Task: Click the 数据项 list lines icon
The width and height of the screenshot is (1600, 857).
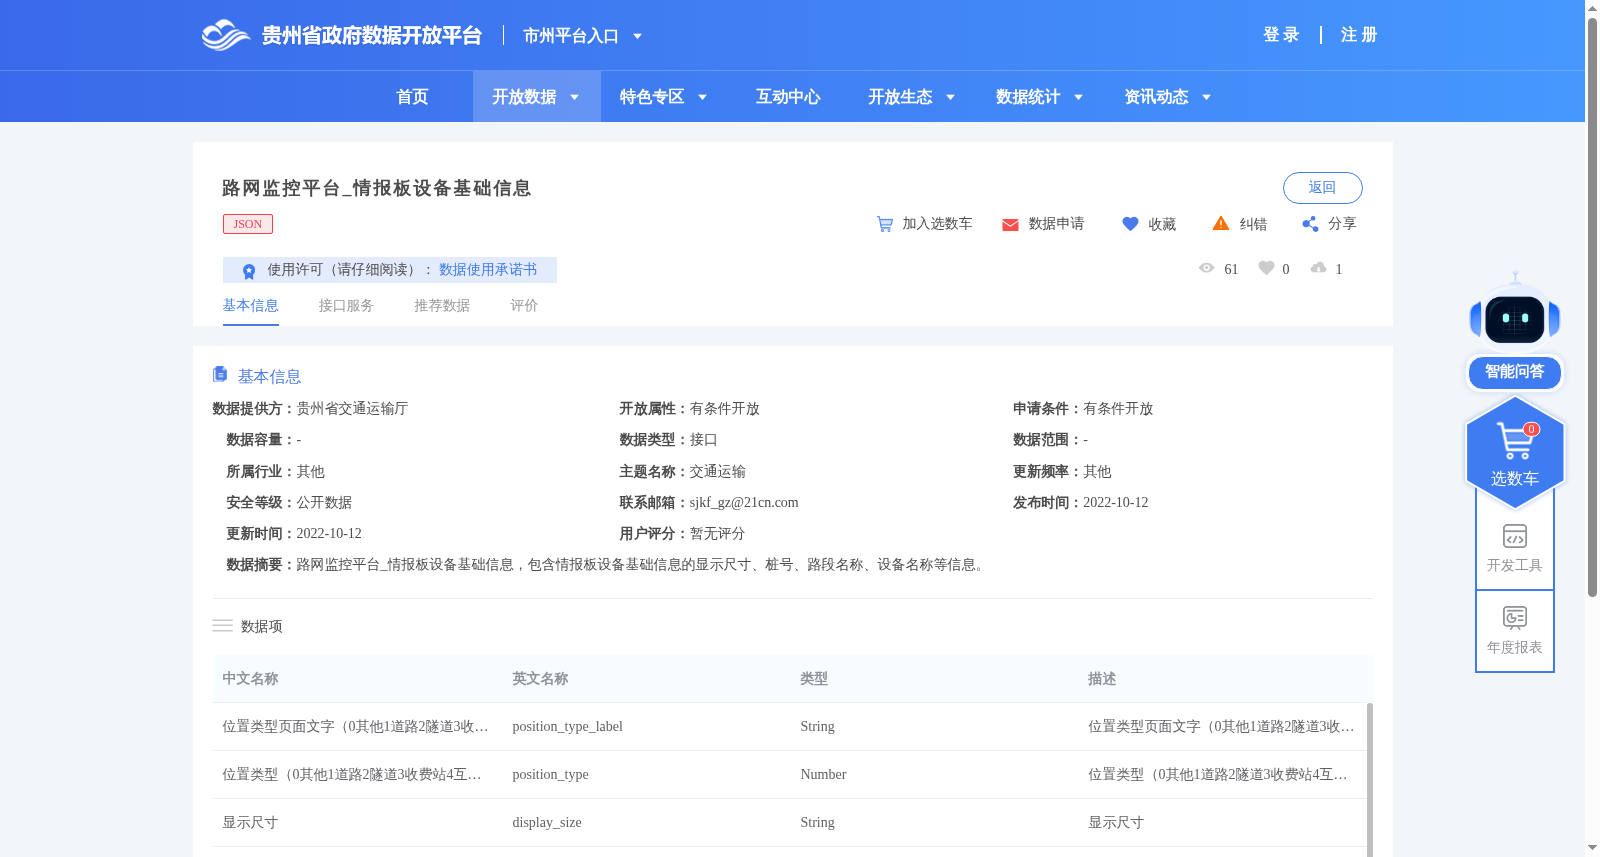Action: pyautogui.click(x=222, y=625)
